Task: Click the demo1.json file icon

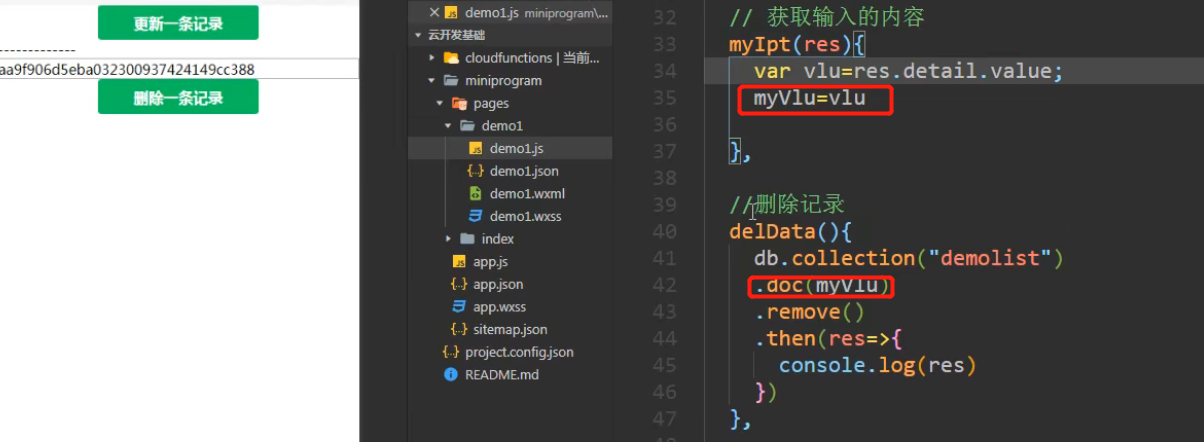Action: 476,171
